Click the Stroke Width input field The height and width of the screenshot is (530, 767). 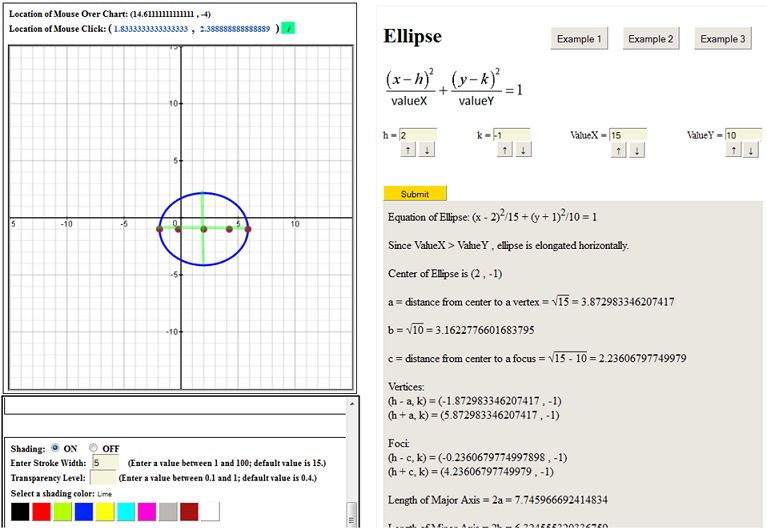105,462
